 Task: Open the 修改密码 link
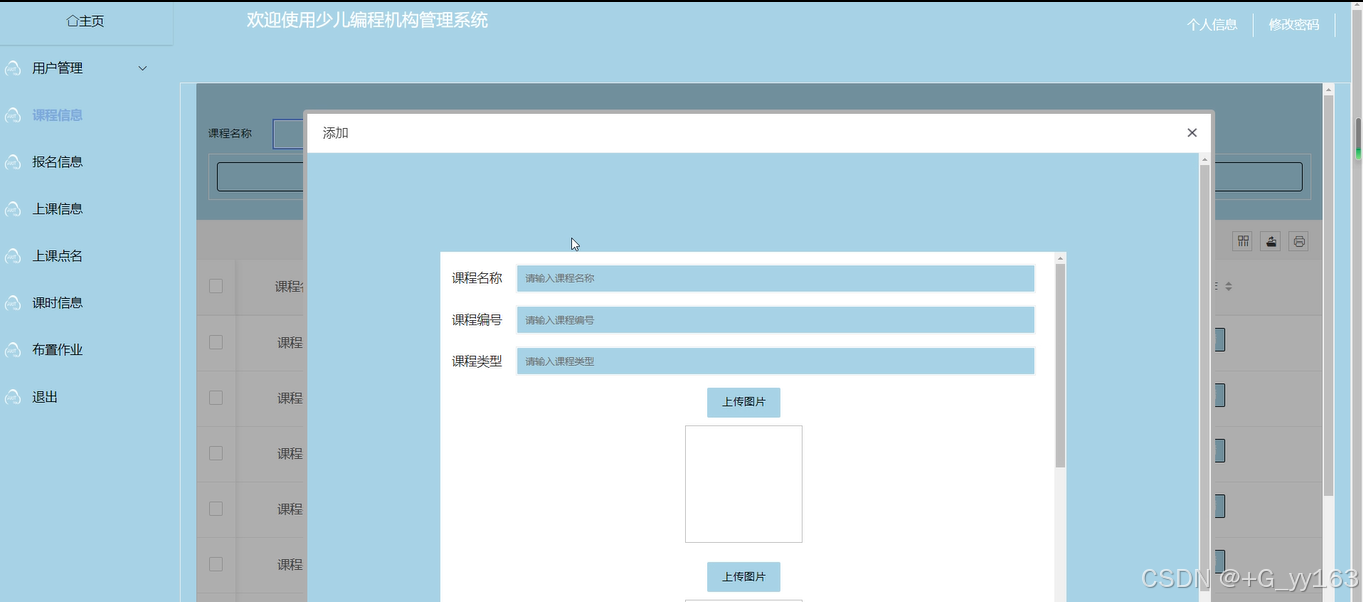1294,25
